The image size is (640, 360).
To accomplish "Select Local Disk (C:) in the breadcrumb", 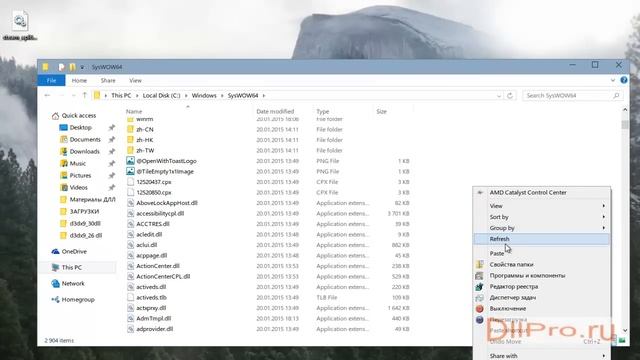I will (161, 95).
